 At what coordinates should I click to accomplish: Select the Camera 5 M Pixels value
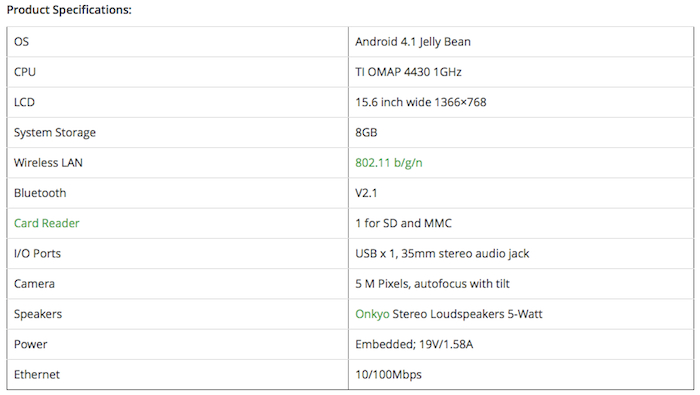433,284
